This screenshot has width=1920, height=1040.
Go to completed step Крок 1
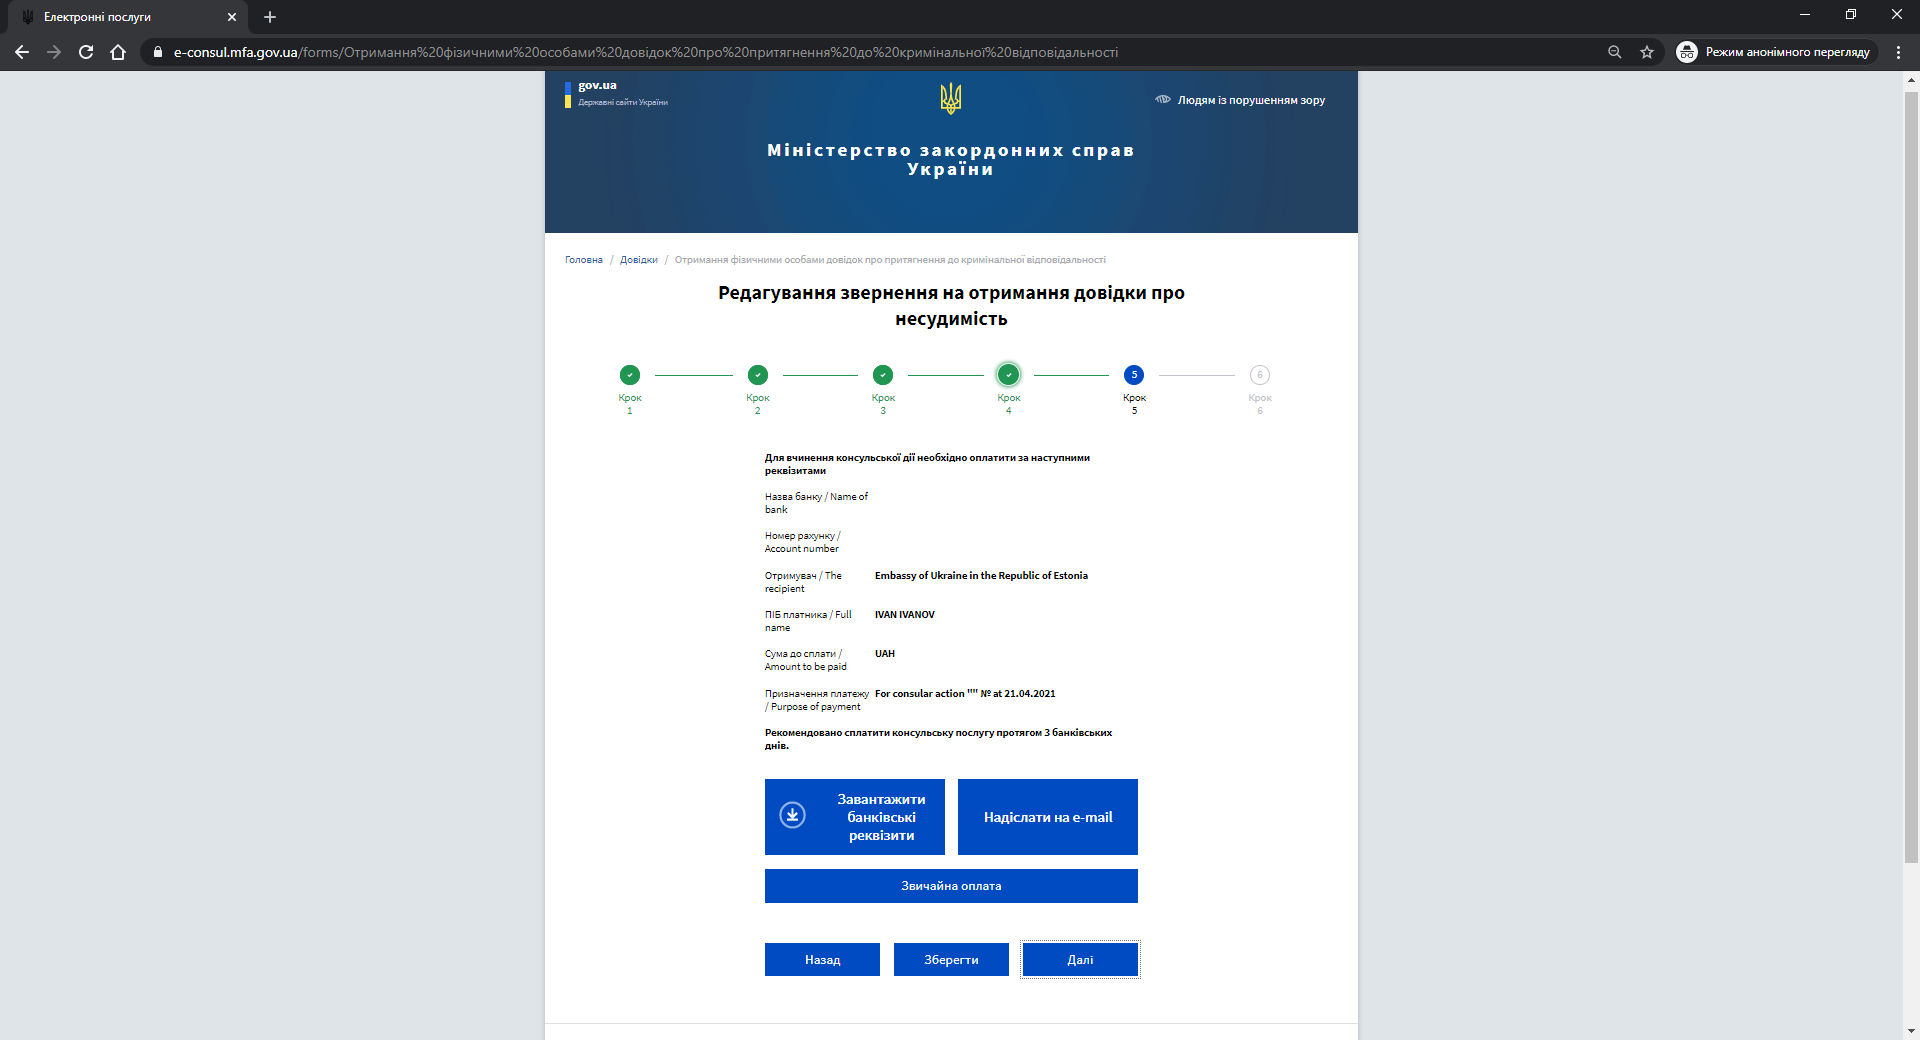630,375
